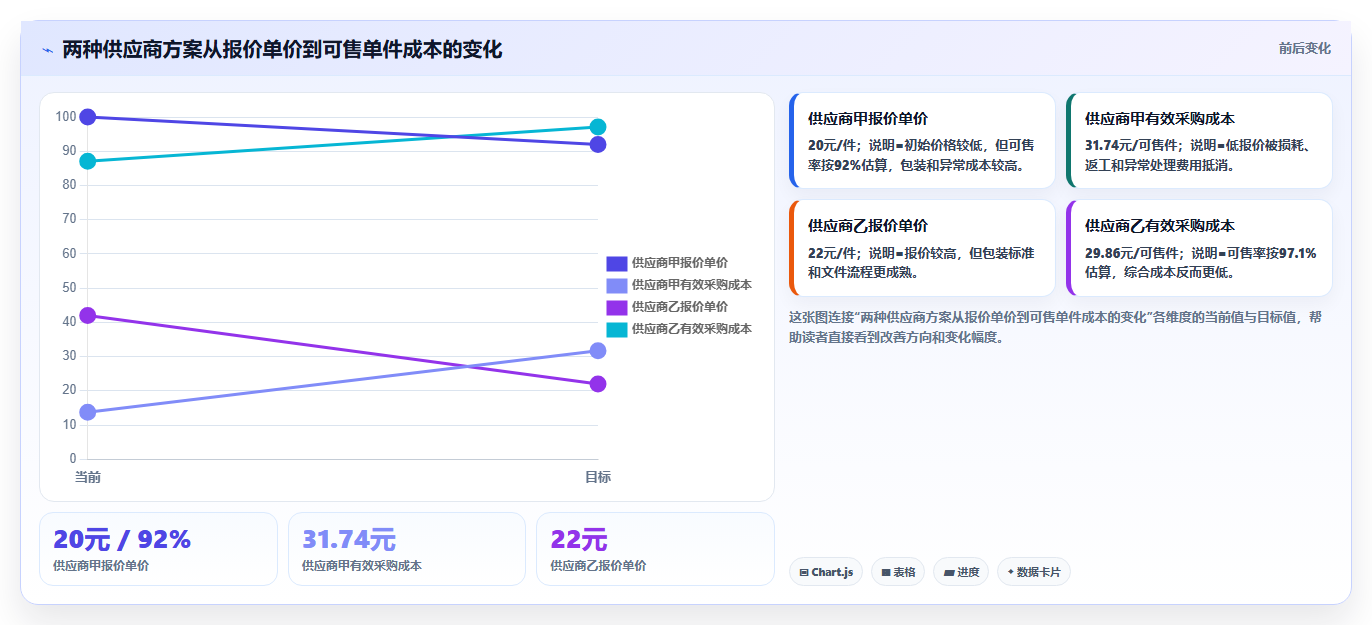1372x625 pixels.
Task: Click the purple 供应商乙报价单价 legend swatch
Action: 616,307
